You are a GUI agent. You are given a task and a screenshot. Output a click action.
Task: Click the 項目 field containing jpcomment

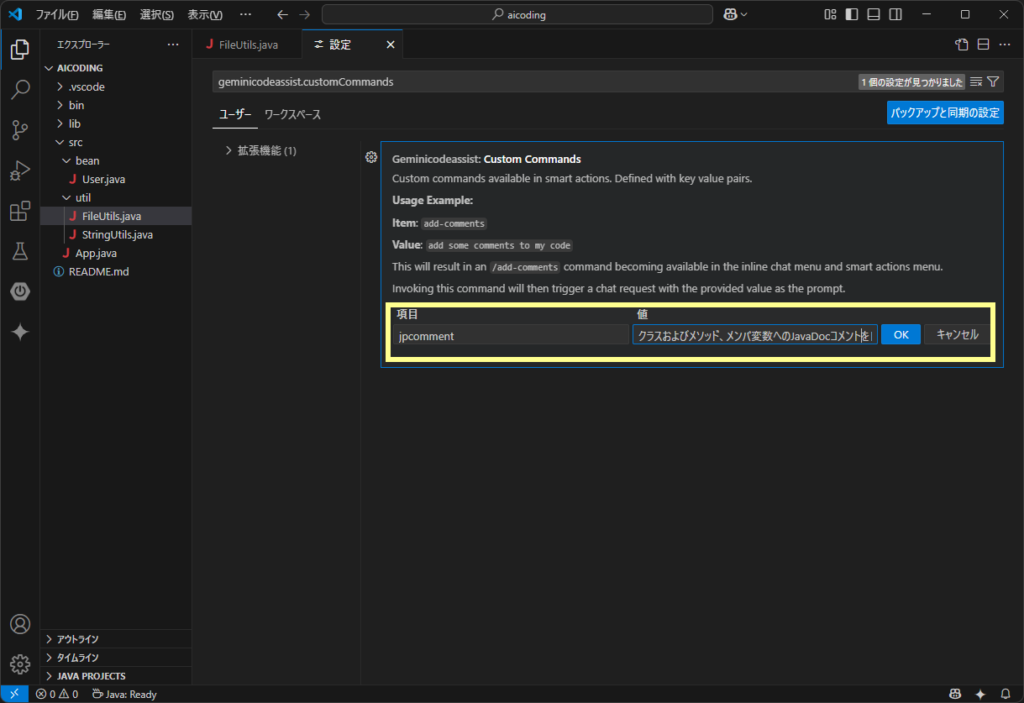tap(511, 336)
